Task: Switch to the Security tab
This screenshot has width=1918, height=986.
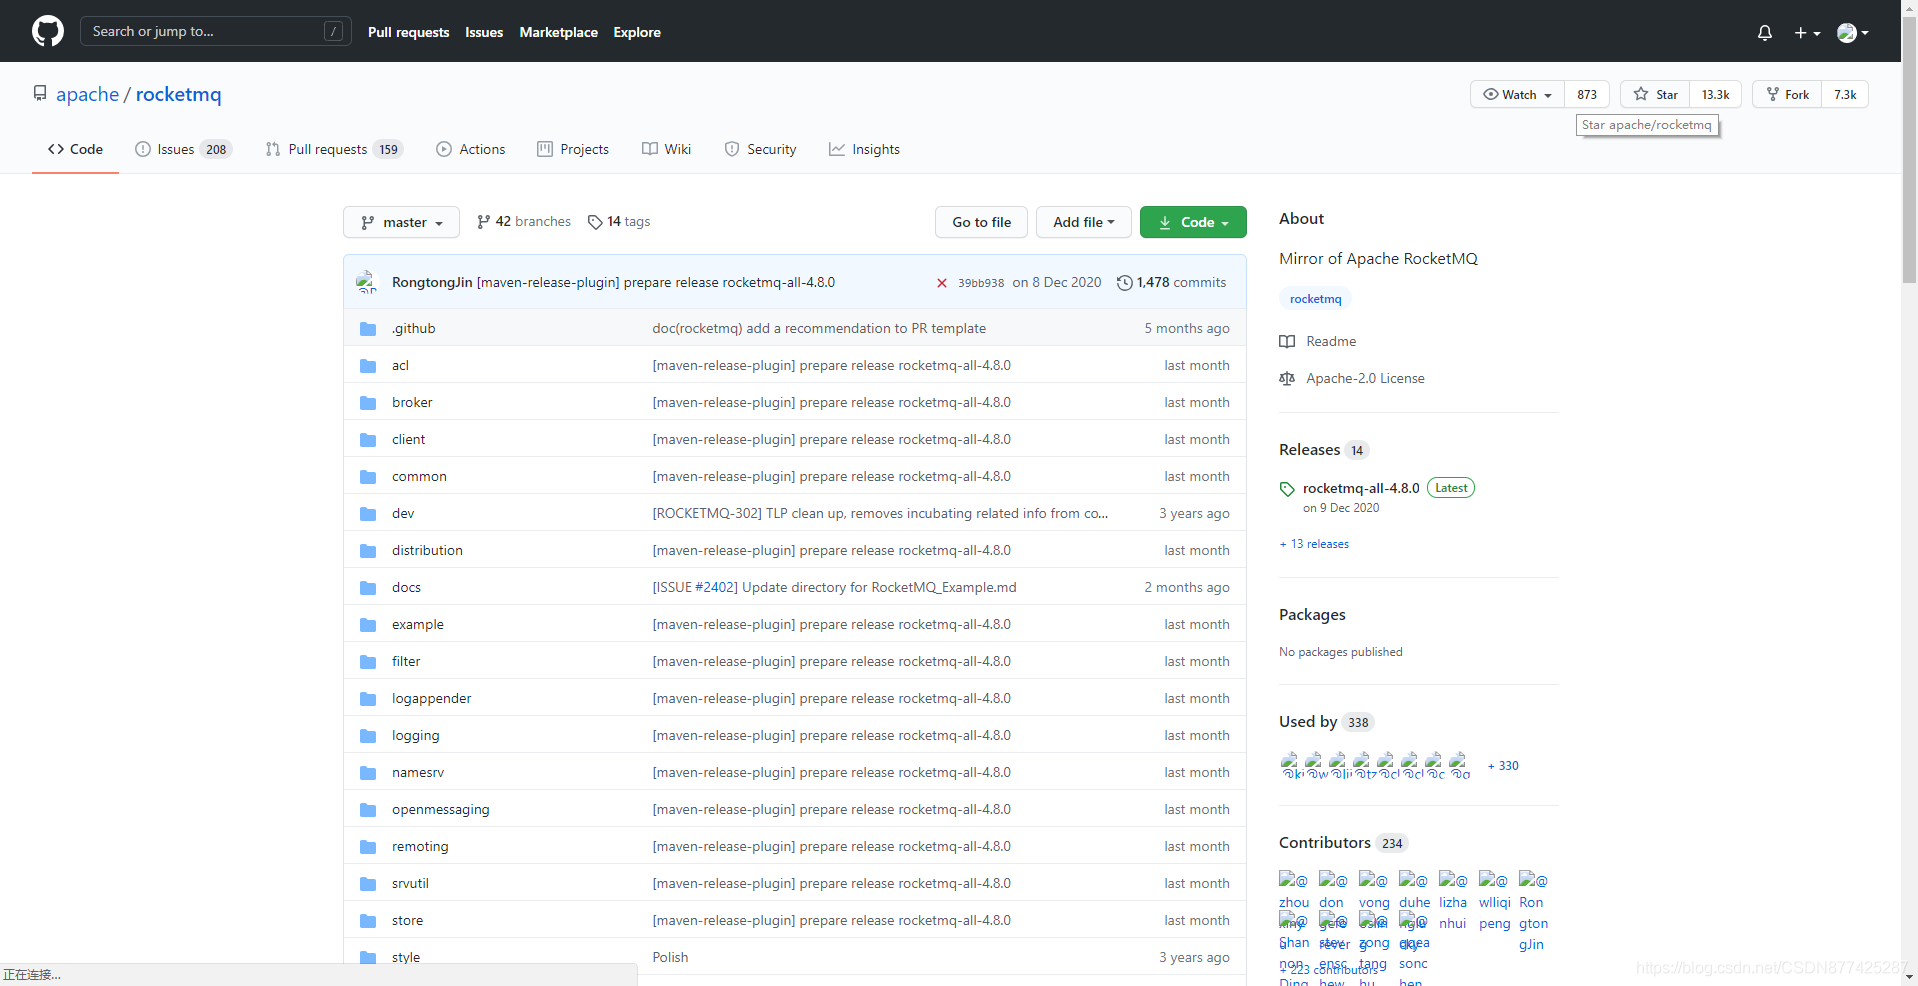Action: point(760,149)
